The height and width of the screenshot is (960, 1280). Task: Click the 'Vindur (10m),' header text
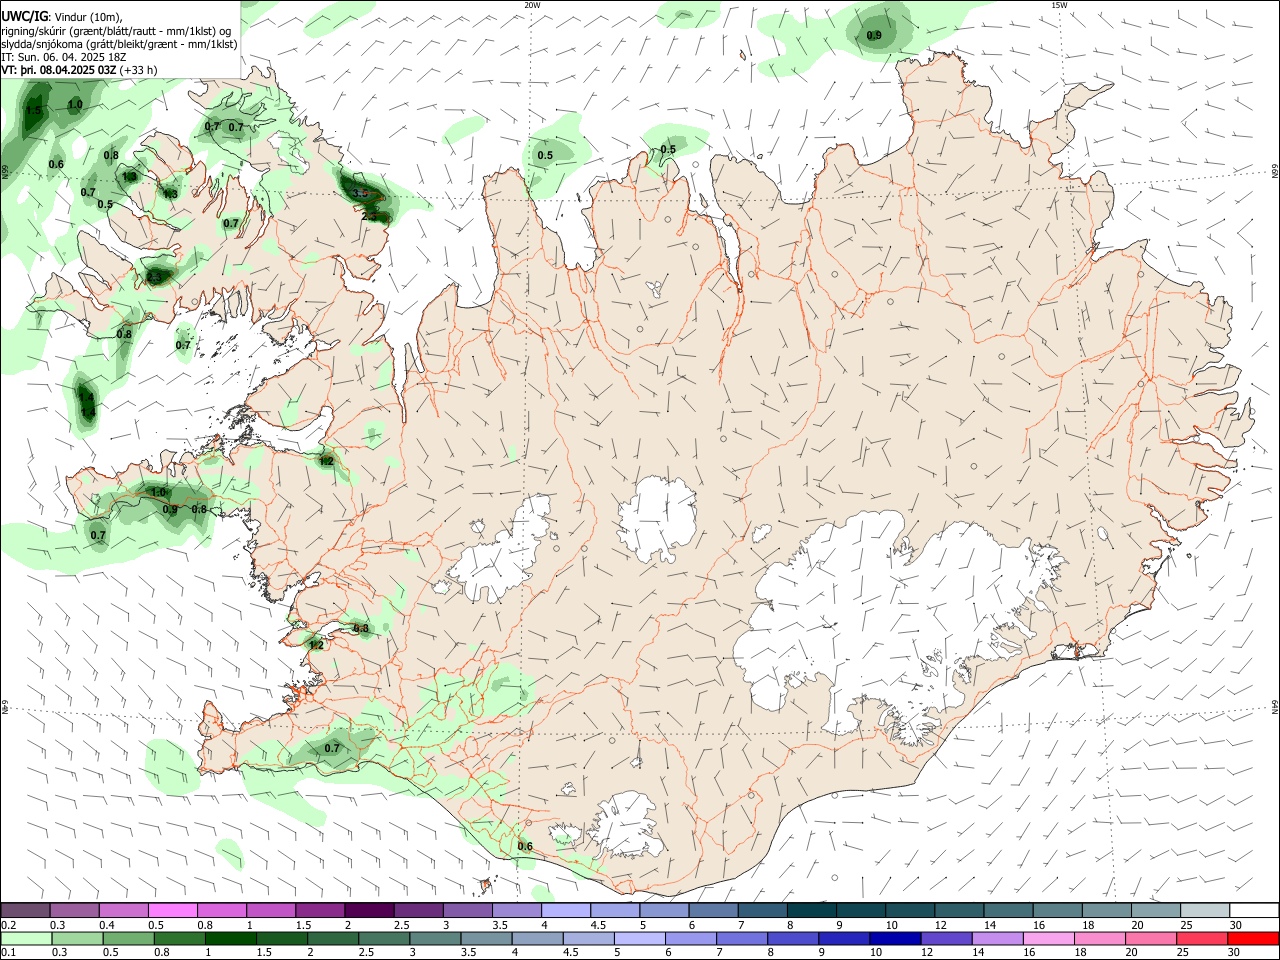(88, 17)
